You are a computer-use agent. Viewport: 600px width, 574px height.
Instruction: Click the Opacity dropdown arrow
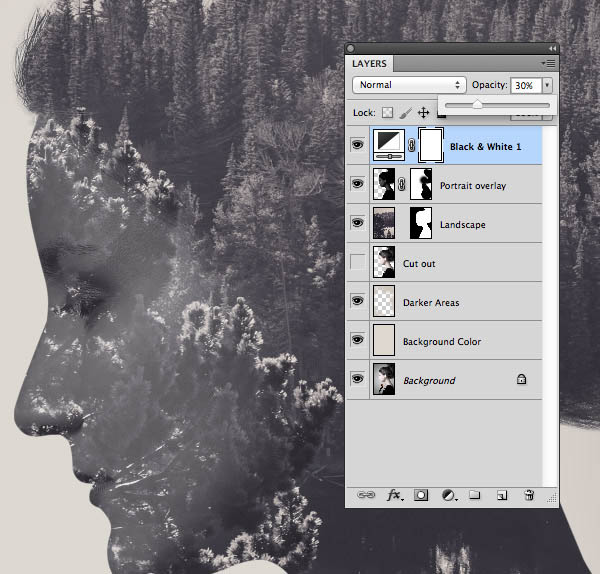[x=547, y=85]
